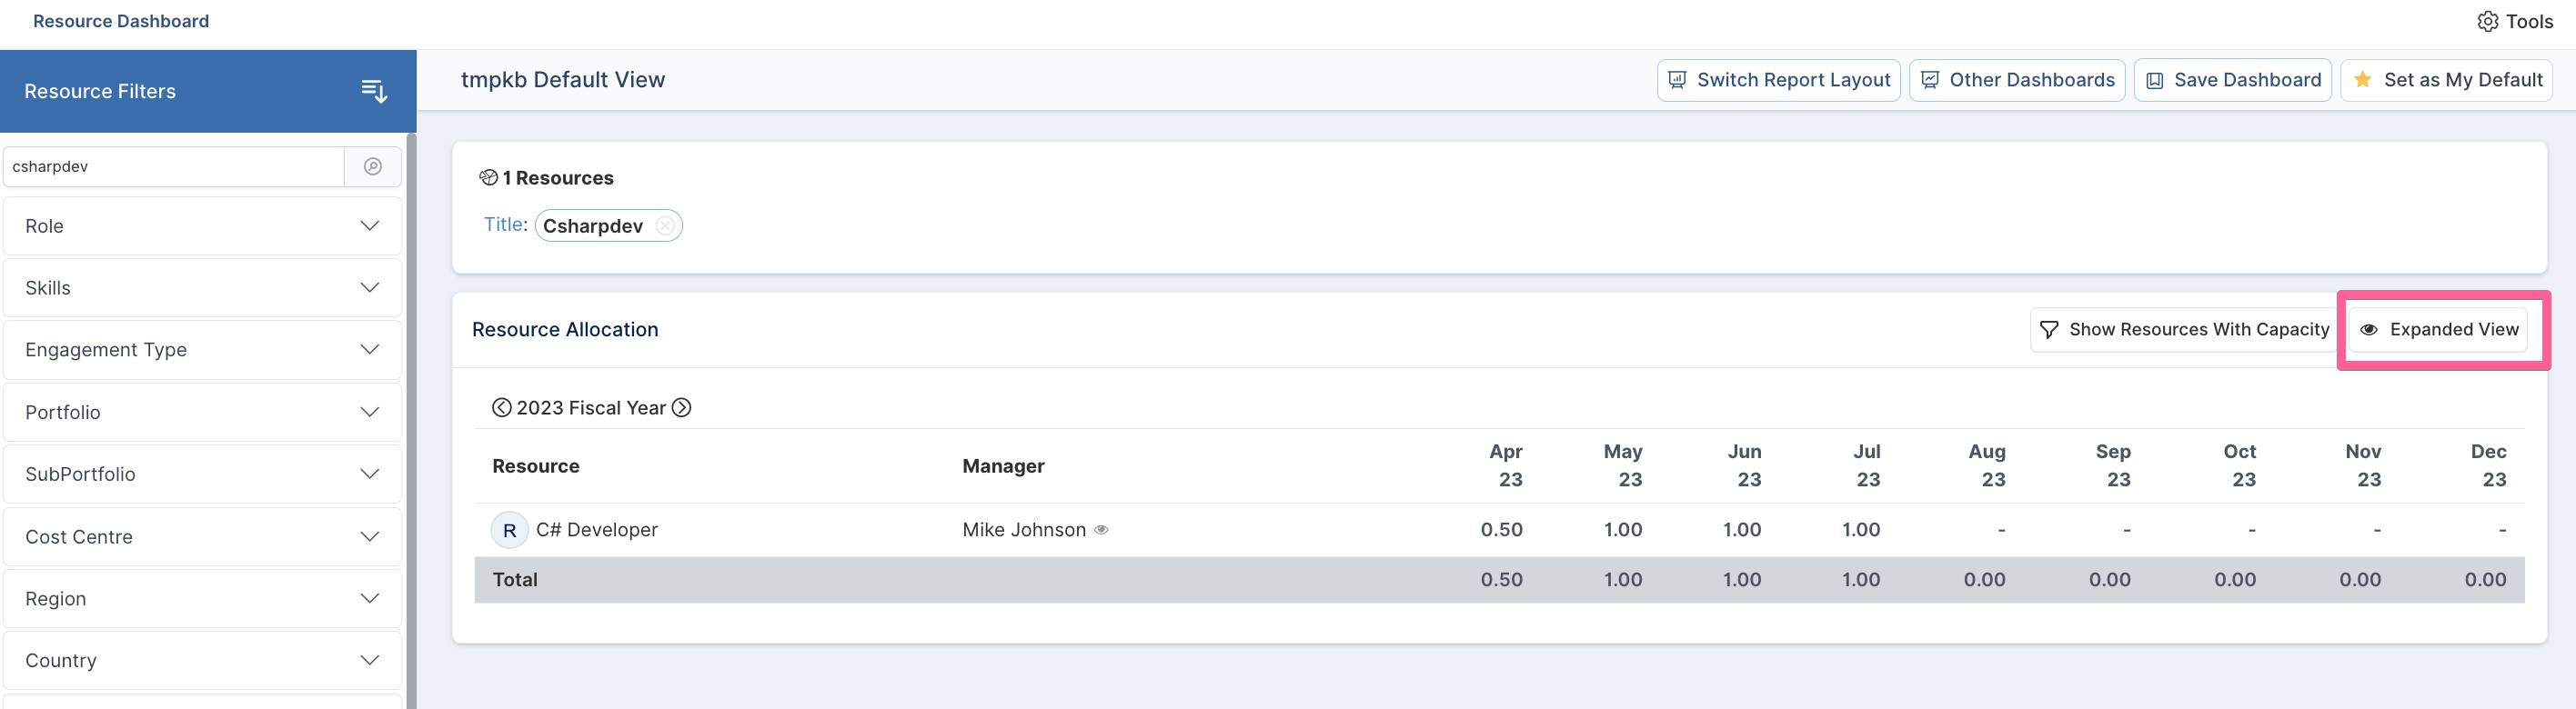
Task: Click the Resource column header
Action: (x=536, y=466)
